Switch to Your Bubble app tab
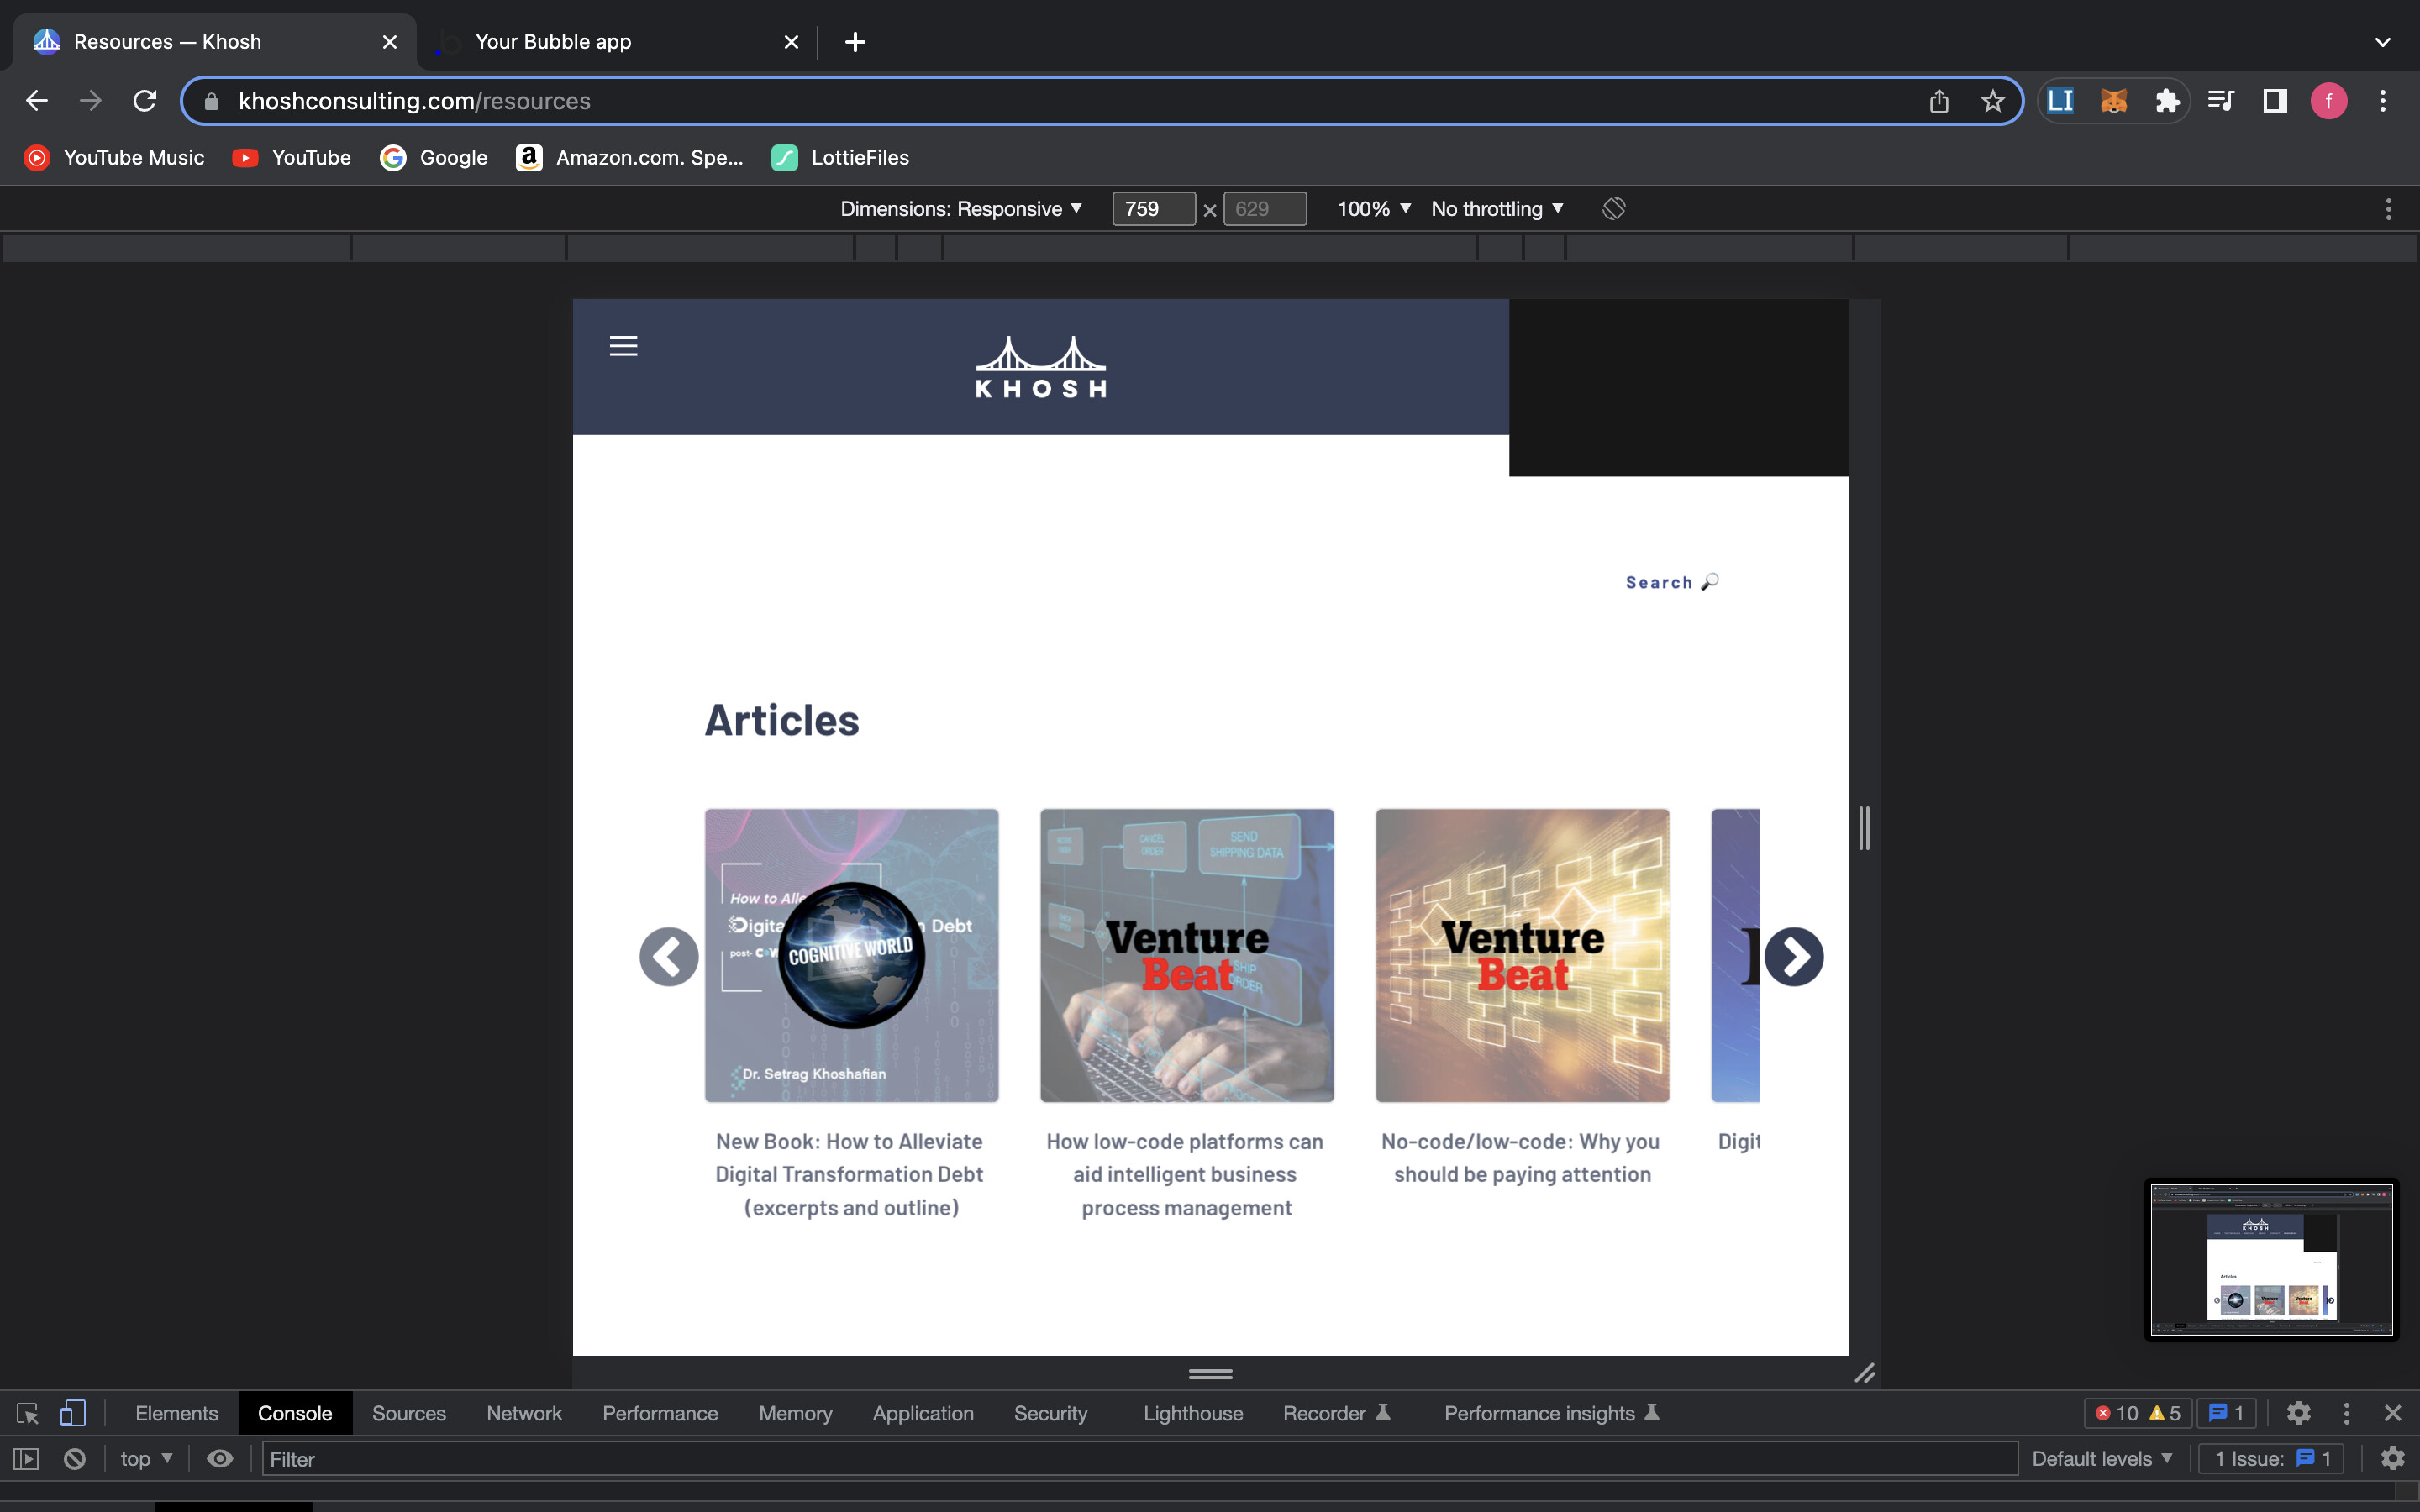Screen dimensions: 2420x1512 click(x=553, y=42)
